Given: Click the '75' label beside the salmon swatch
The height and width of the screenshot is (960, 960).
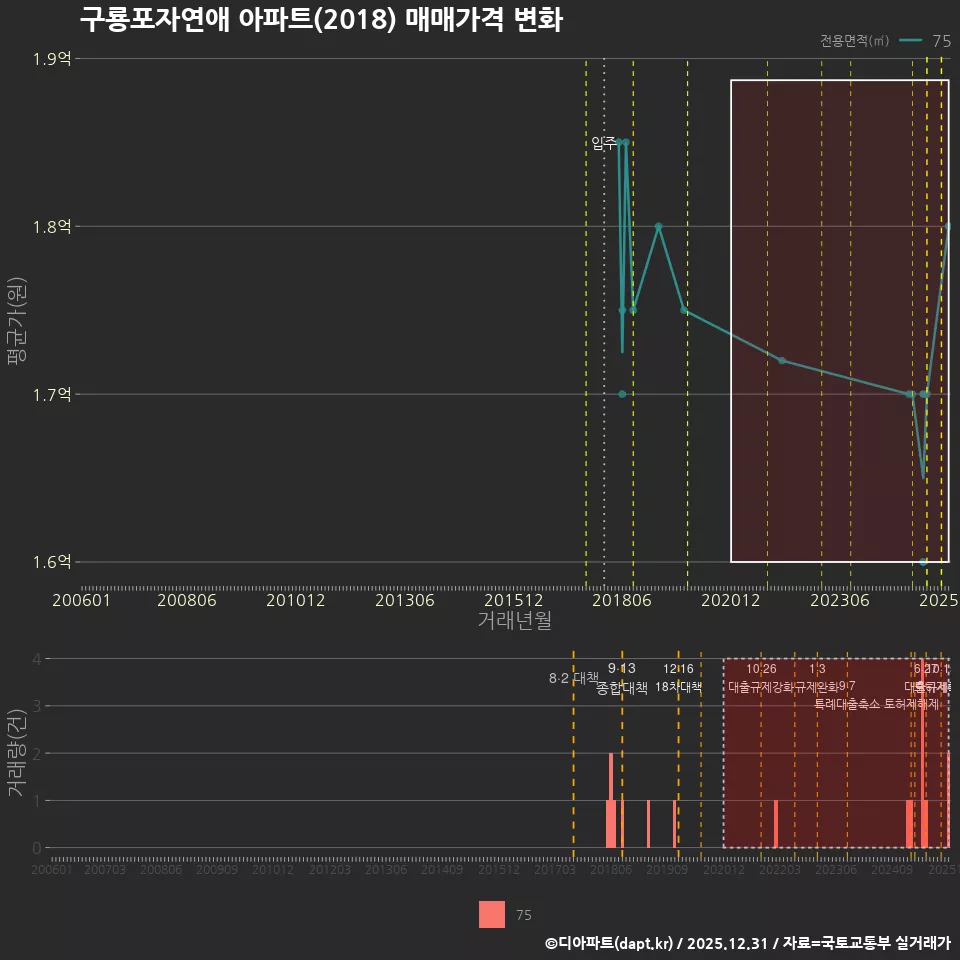Looking at the screenshot, I should [x=523, y=915].
